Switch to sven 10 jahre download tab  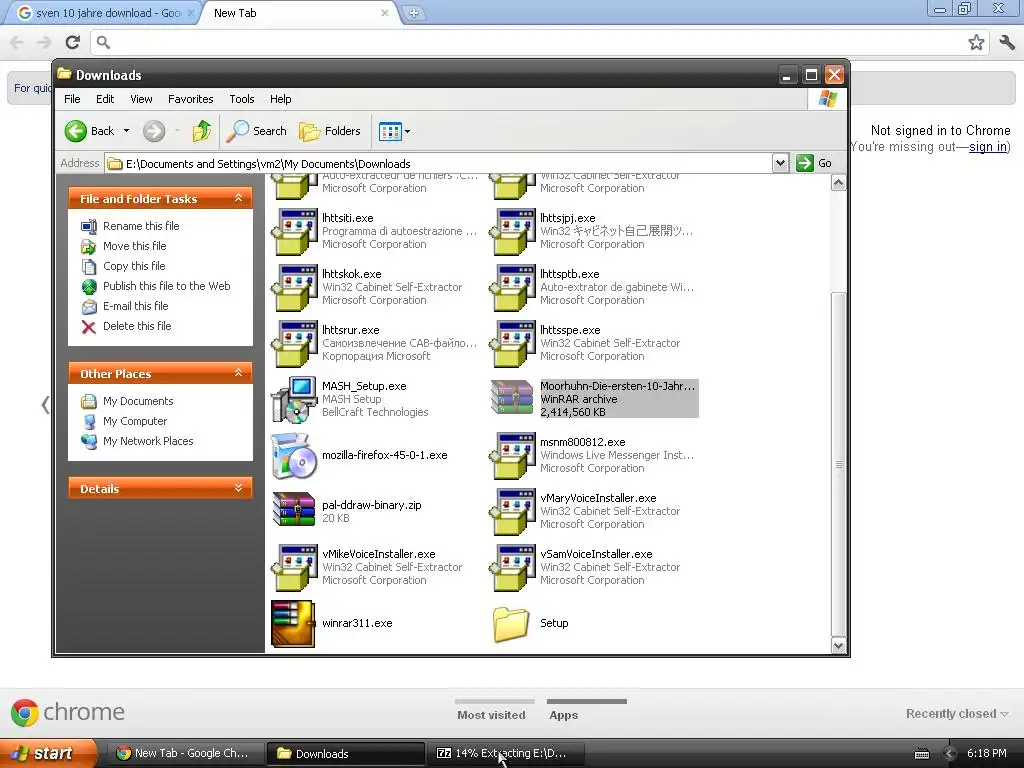coord(101,13)
